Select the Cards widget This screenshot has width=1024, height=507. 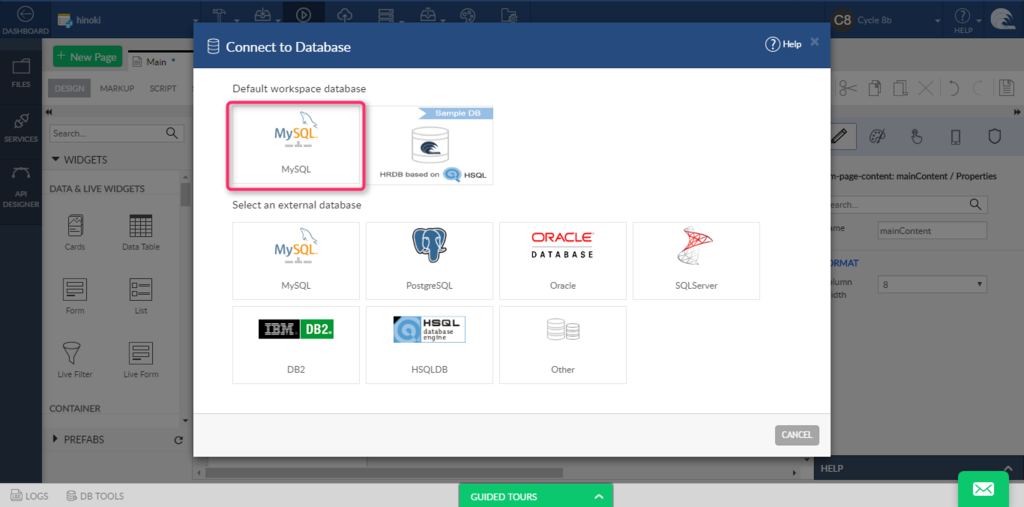(74, 233)
